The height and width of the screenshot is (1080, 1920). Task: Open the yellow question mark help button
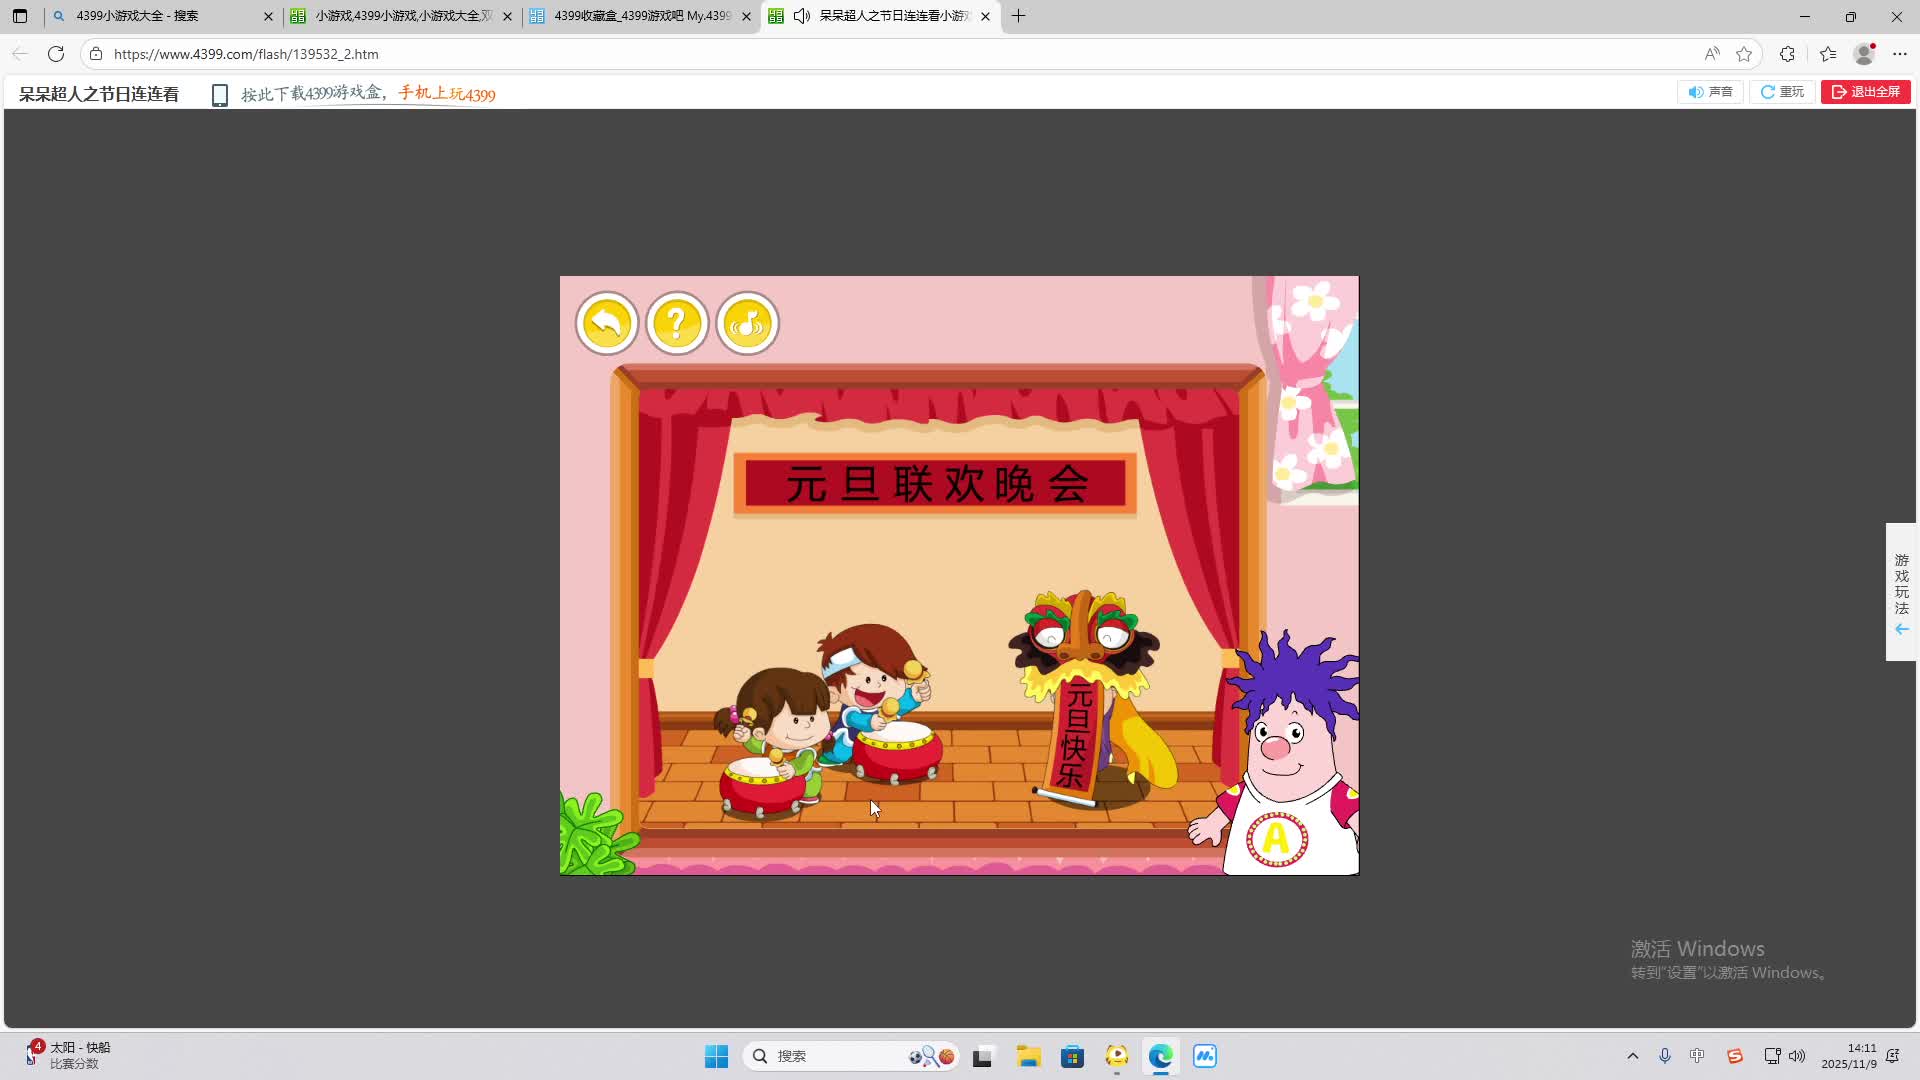[x=677, y=323]
